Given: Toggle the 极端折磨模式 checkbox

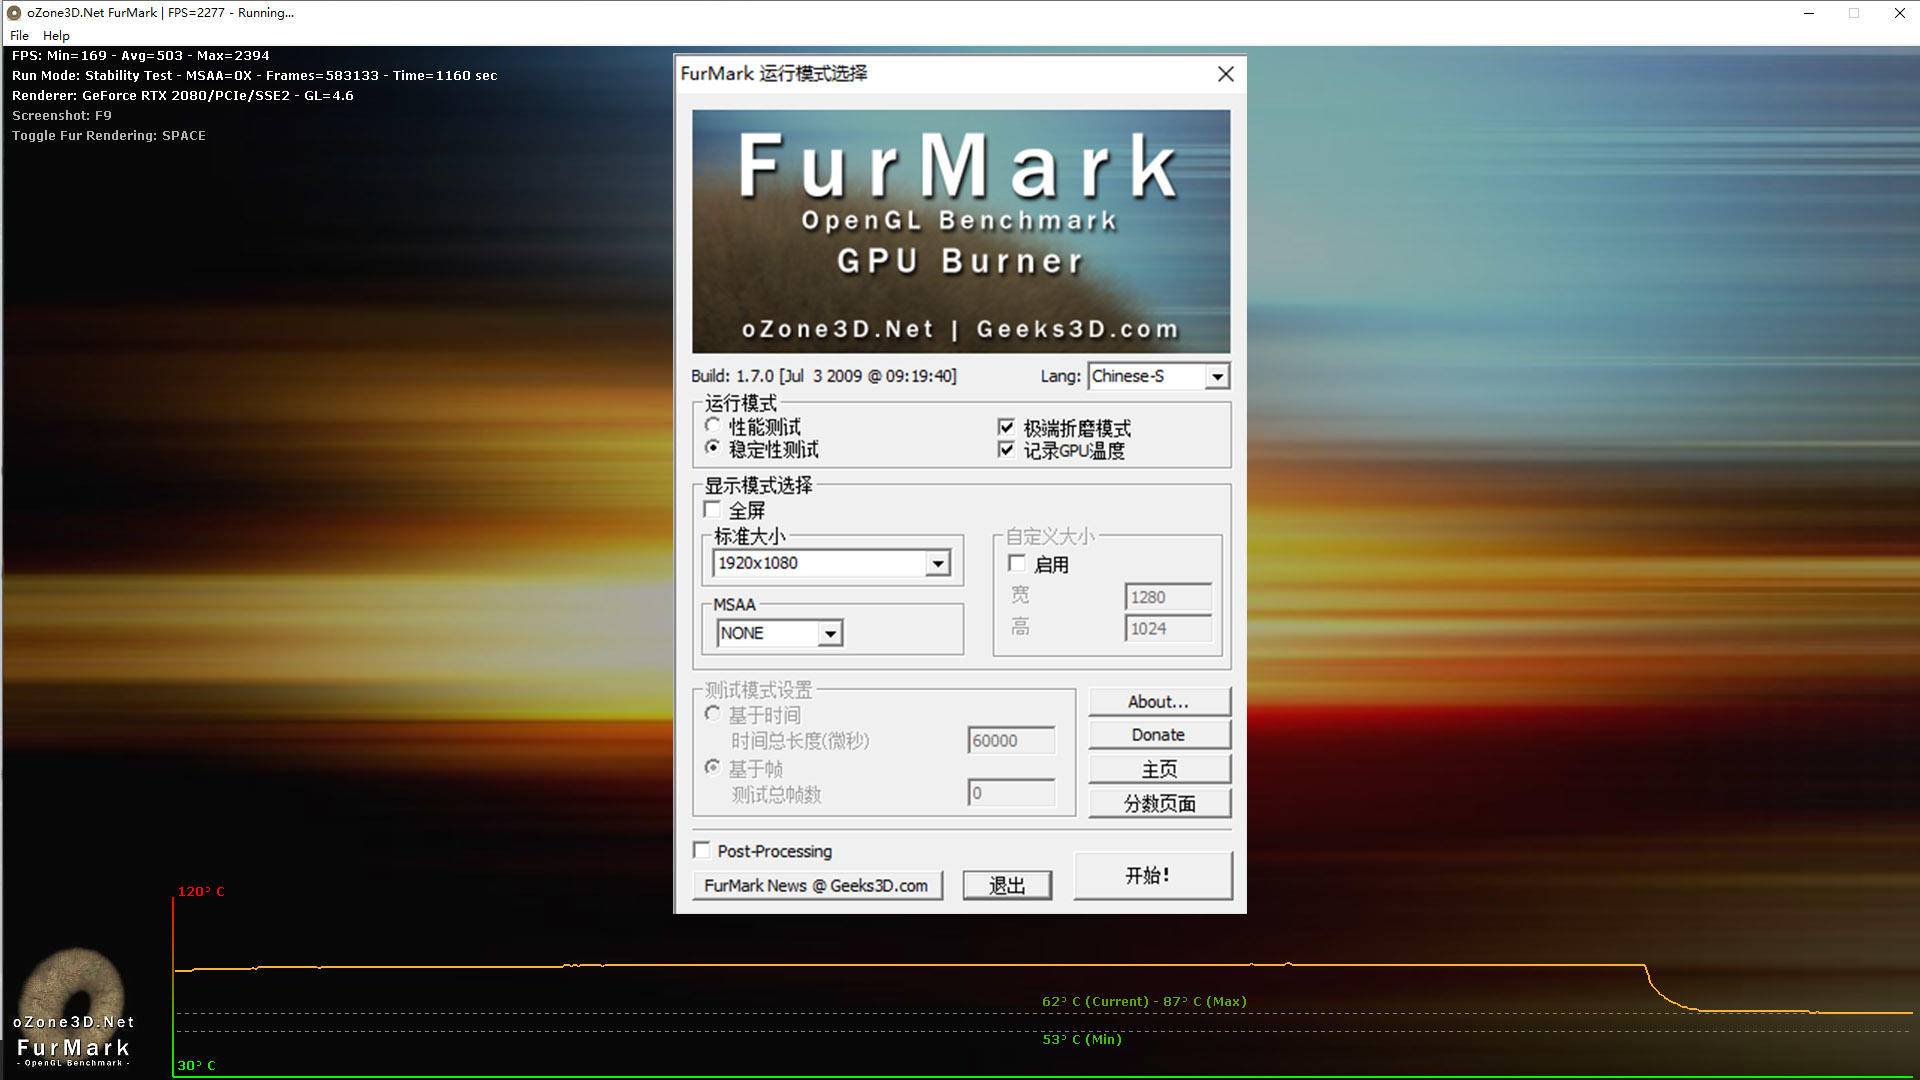Looking at the screenshot, I should click(x=1006, y=427).
